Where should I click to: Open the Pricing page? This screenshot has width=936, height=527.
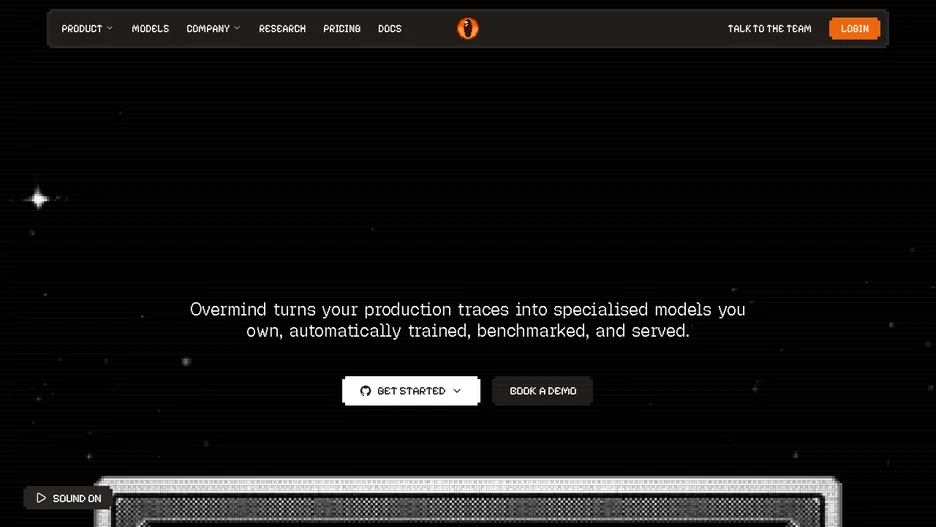pyautogui.click(x=342, y=29)
